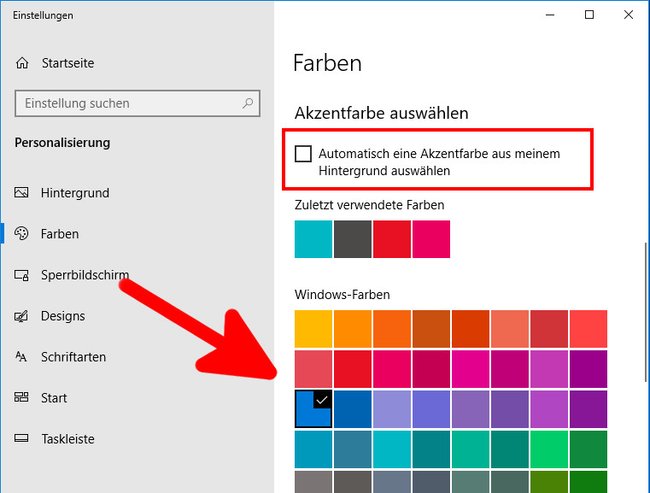Click the Zuletzt verwendete Farben label
The image size is (650, 493).
coord(369,205)
